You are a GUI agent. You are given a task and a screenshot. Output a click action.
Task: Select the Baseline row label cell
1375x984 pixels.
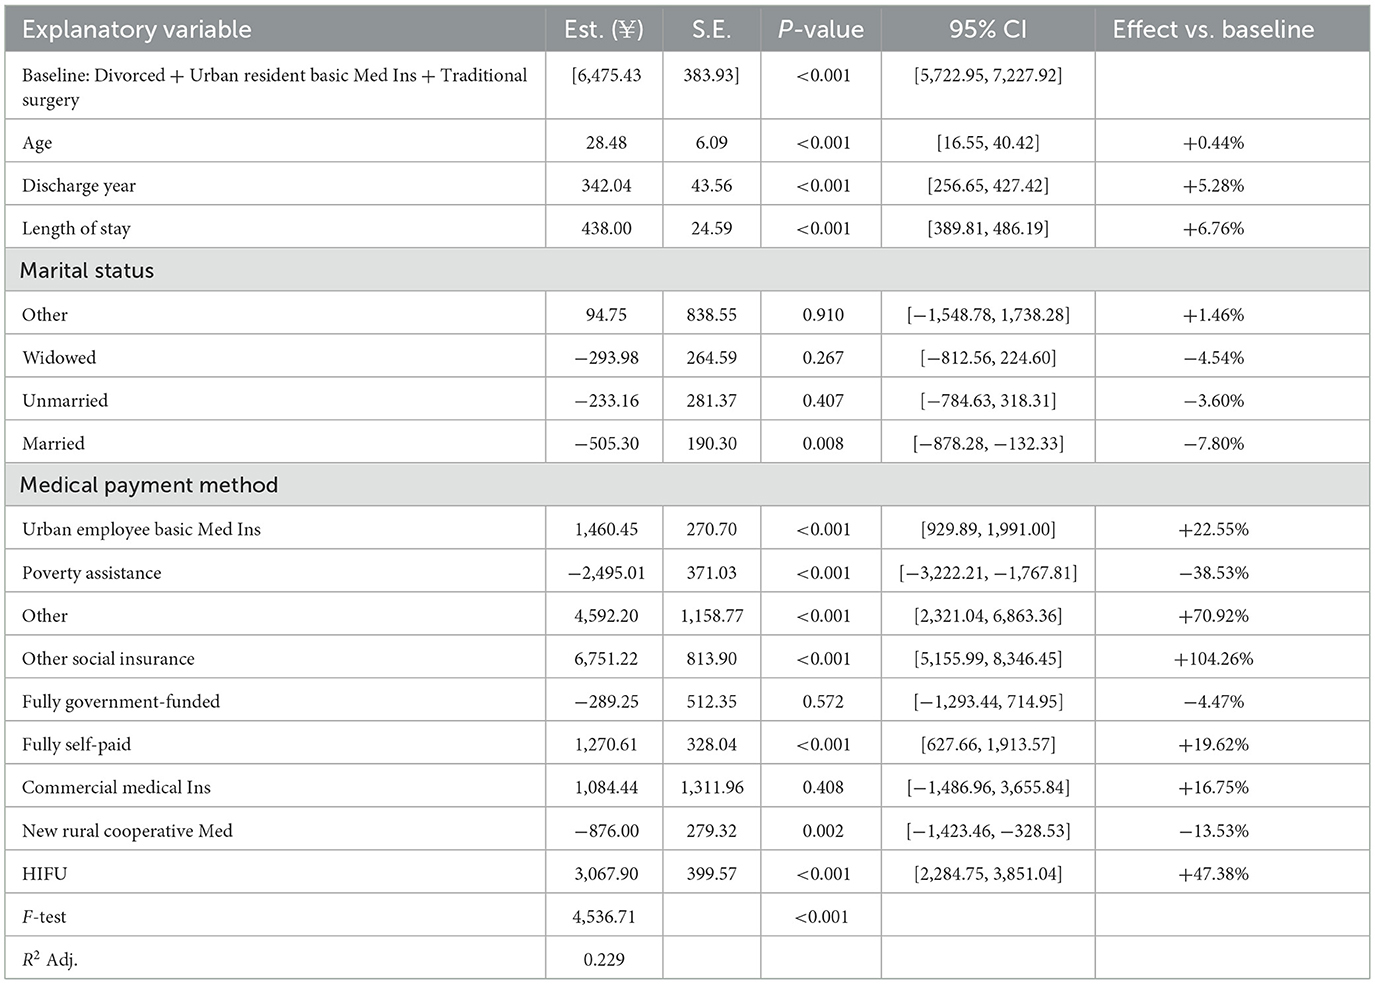point(274,87)
